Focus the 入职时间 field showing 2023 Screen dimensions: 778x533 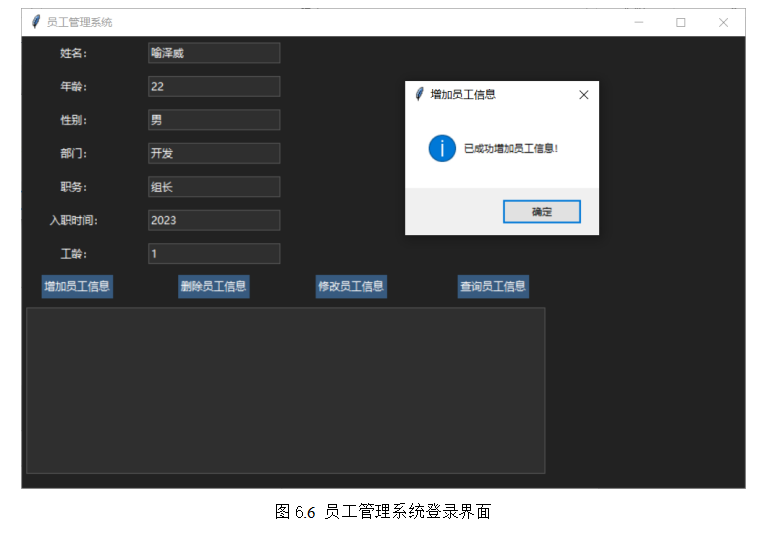214,220
